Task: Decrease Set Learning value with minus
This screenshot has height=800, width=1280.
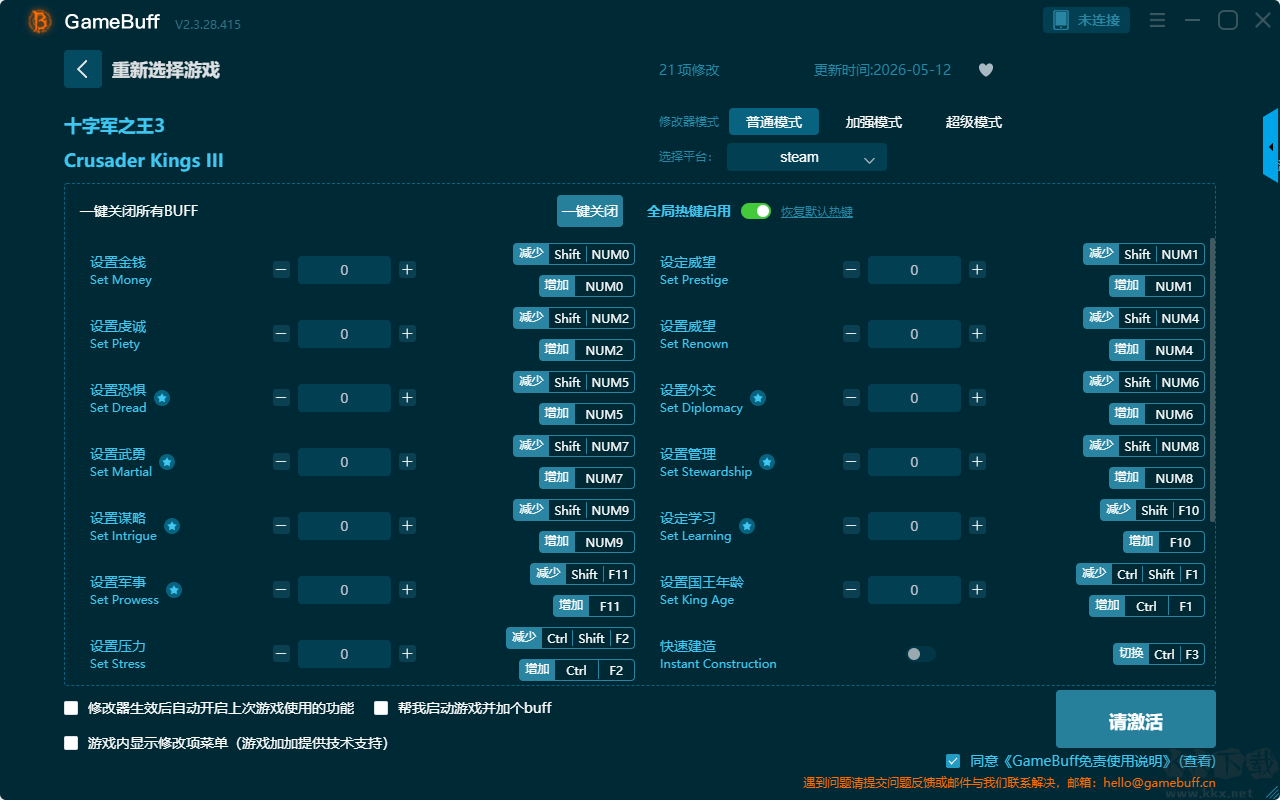Action: tap(851, 526)
